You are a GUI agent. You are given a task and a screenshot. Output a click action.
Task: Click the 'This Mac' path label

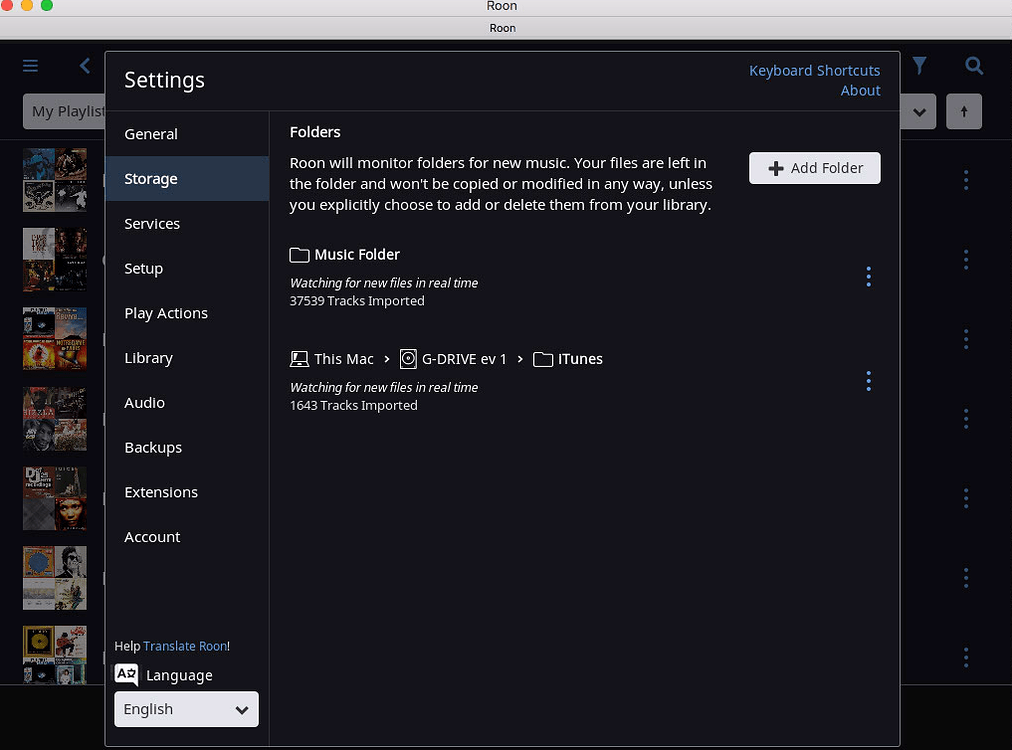tap(343, 359)
